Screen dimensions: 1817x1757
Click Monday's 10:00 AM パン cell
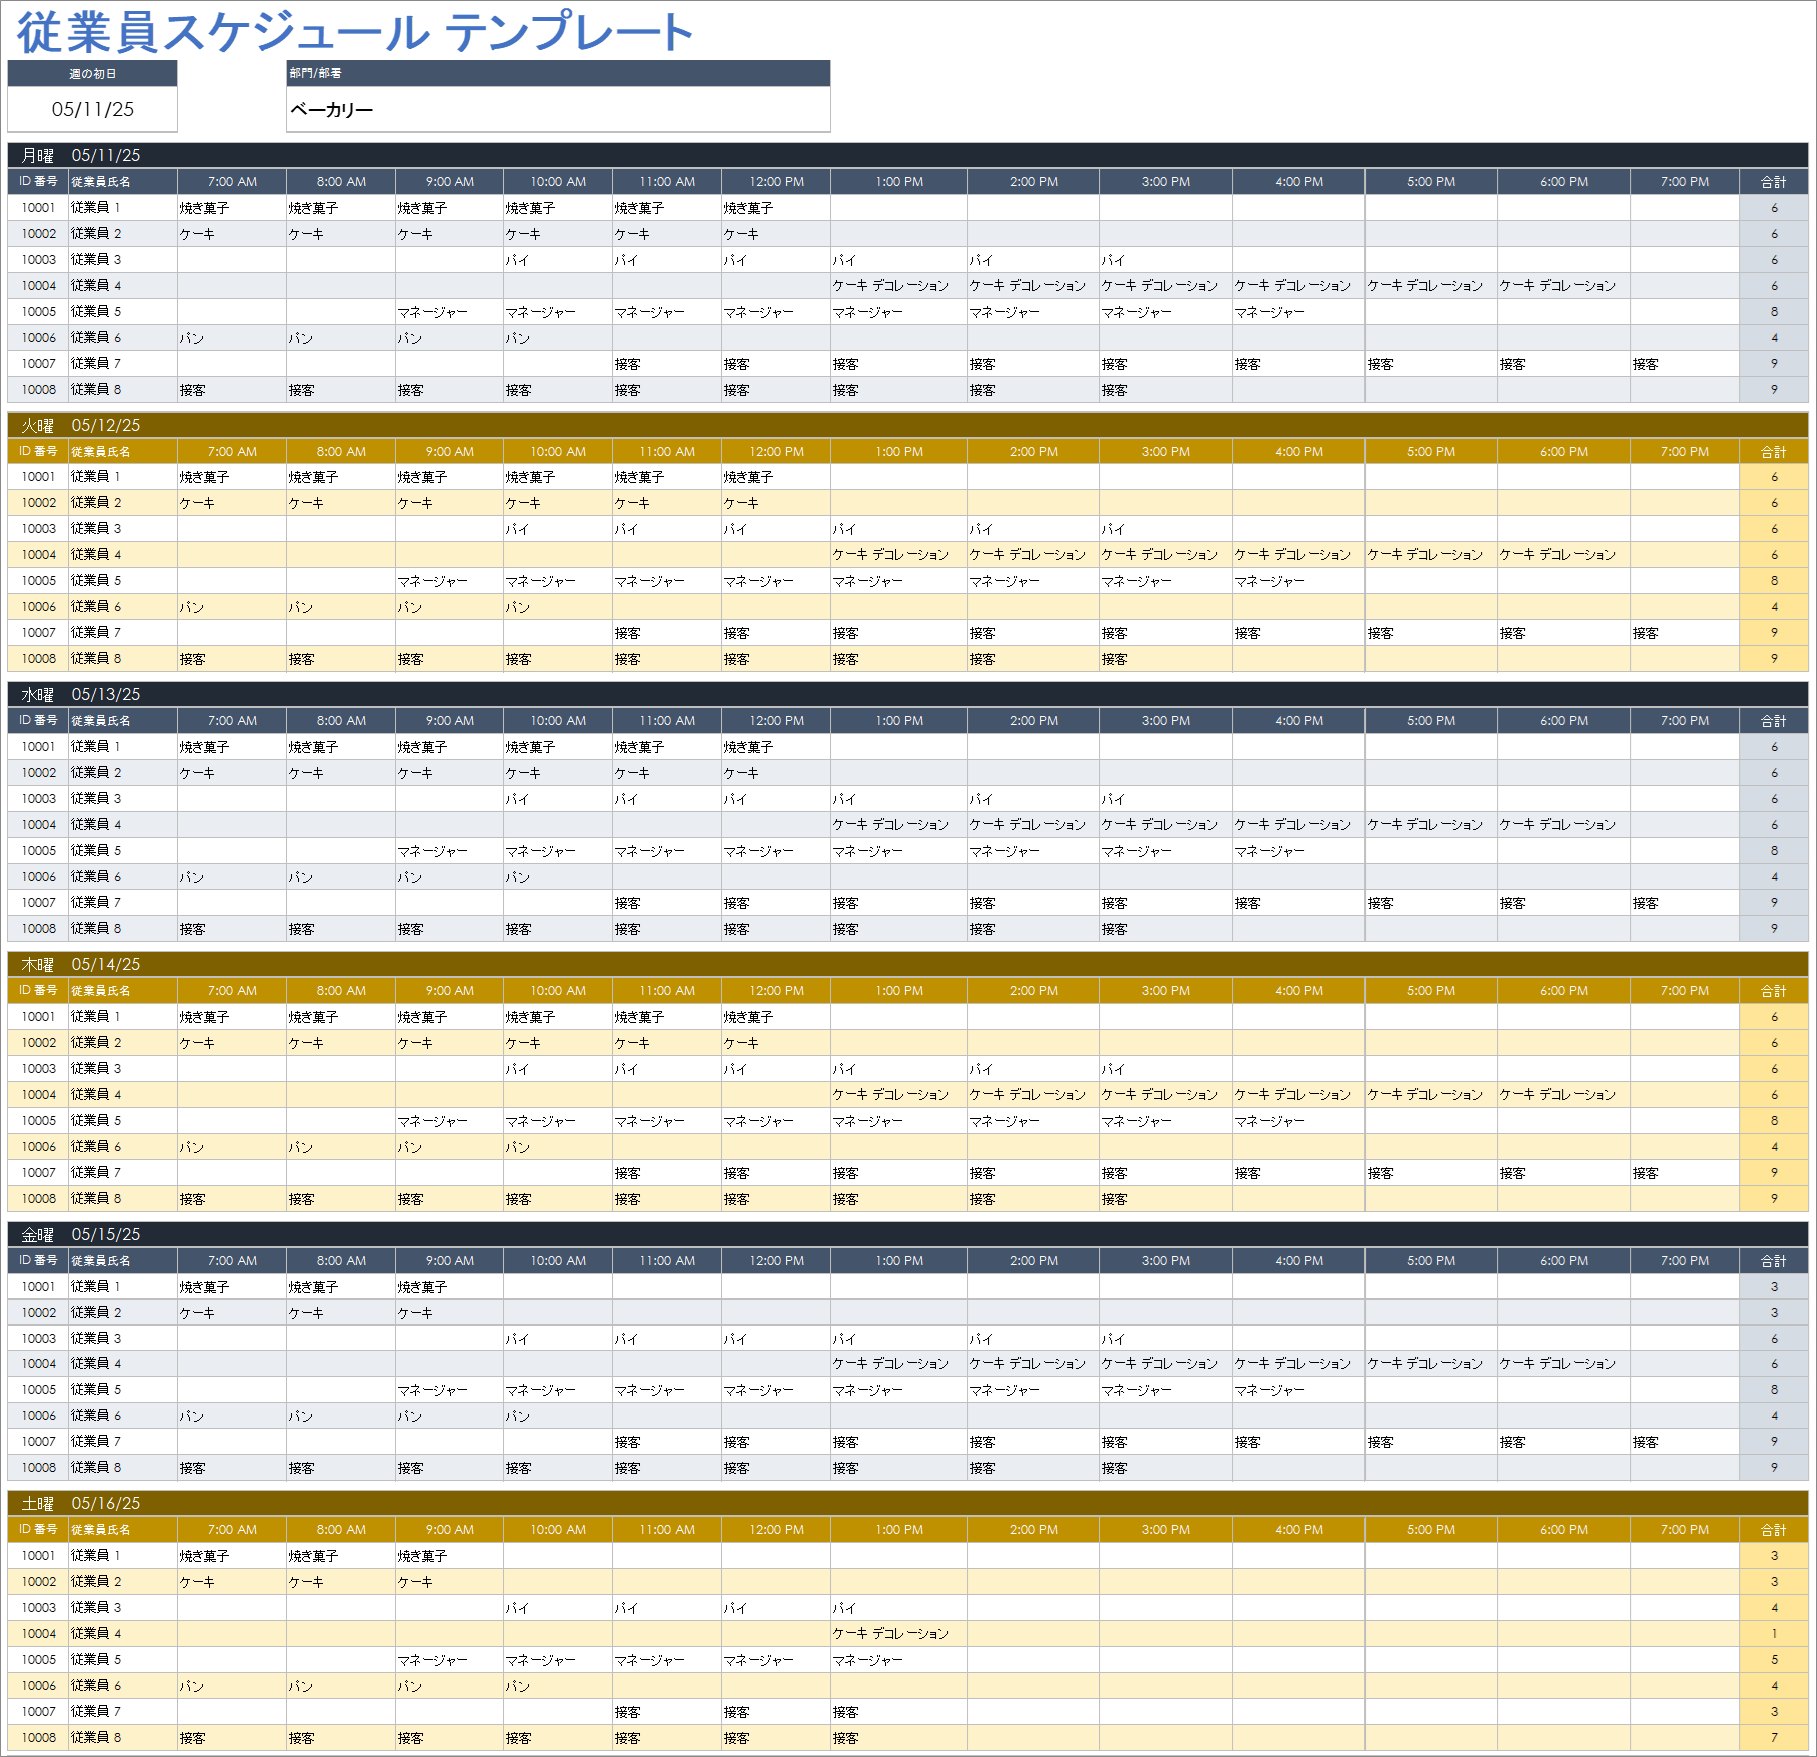click(557, 338)
